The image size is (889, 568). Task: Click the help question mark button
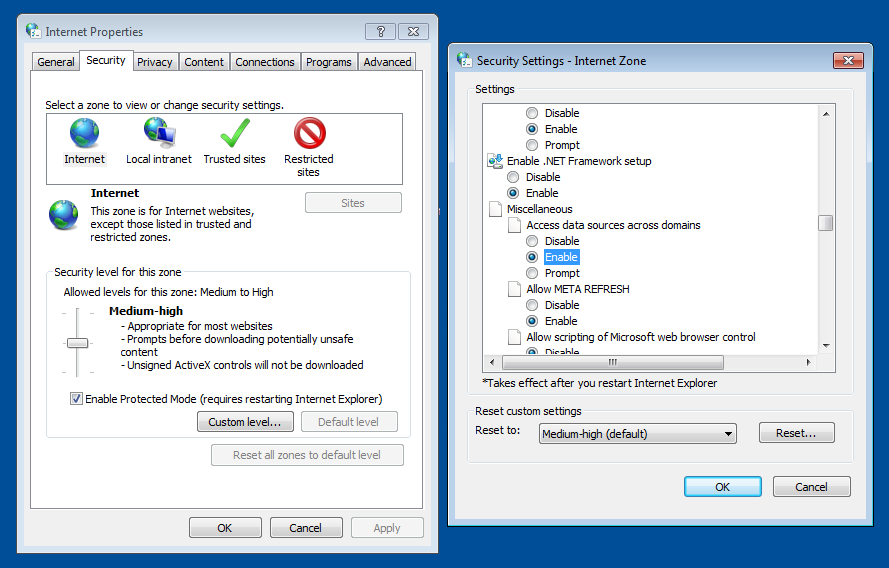coord(380,31)
